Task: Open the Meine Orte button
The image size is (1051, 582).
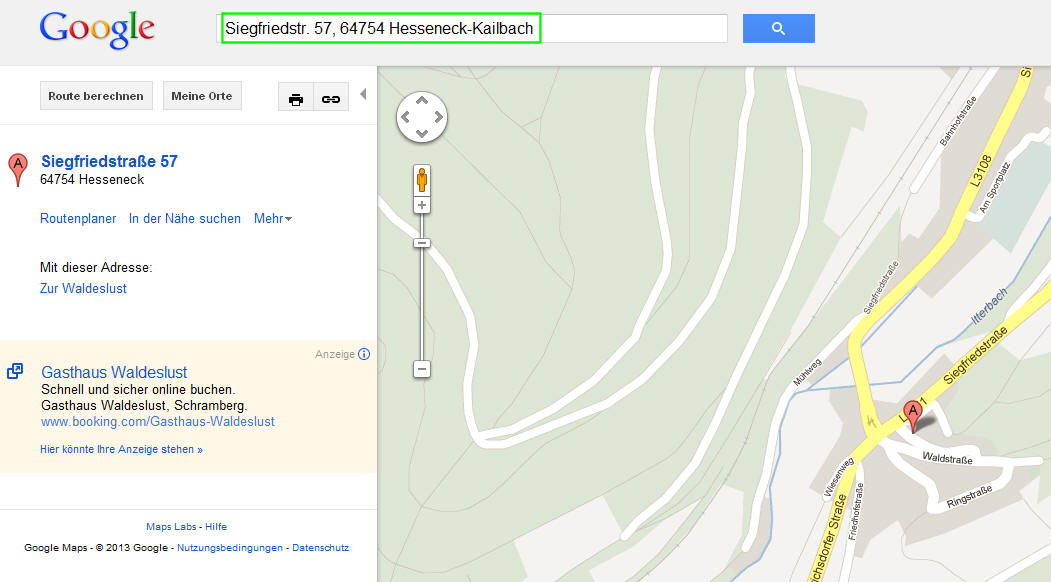Action: pos(202,96)
